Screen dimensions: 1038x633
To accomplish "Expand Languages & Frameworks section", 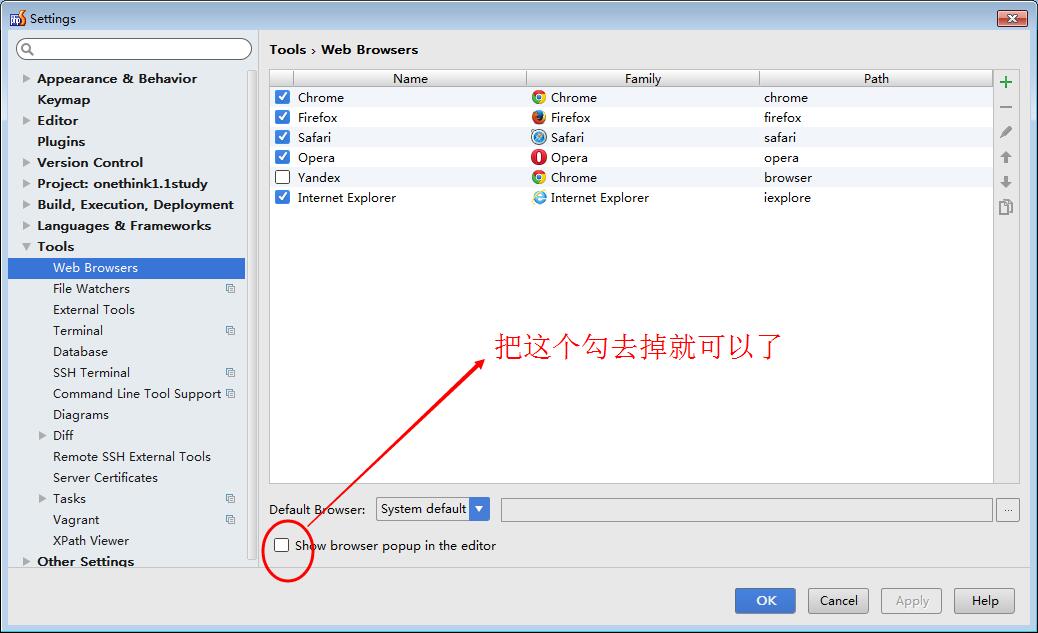I will [x=26, y=225].
